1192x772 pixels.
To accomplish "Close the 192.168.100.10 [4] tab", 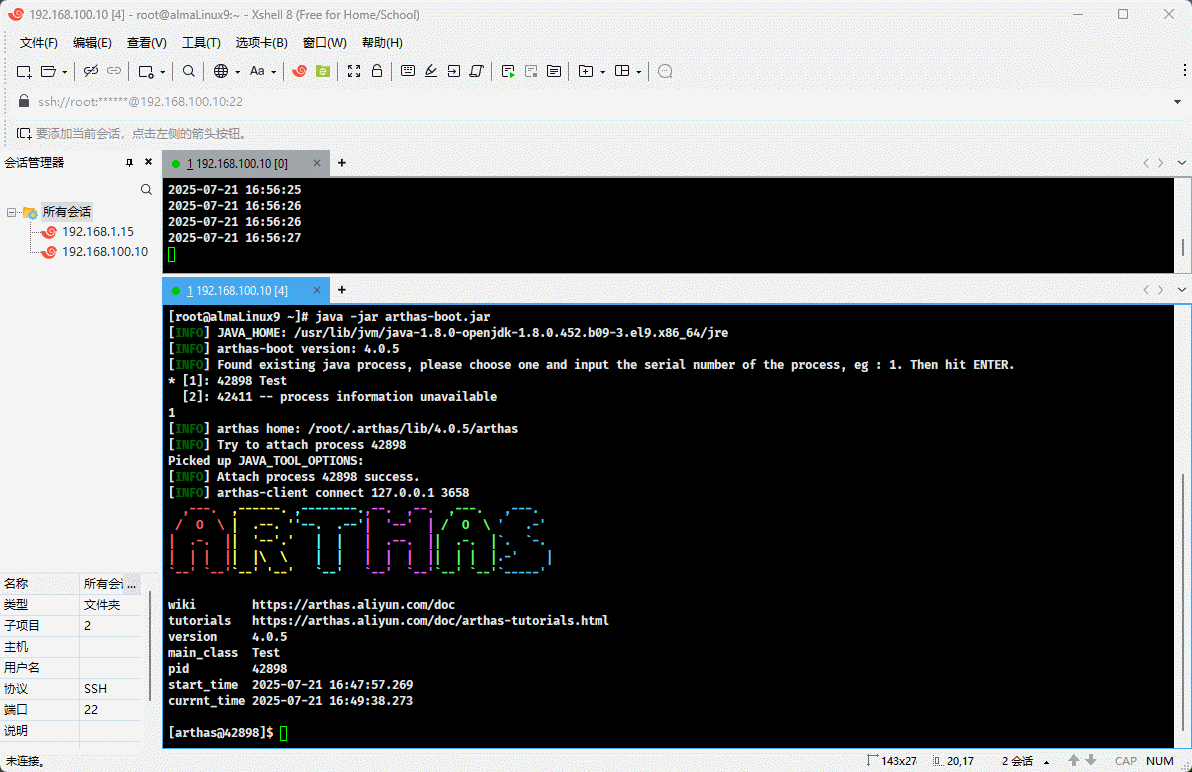I will pos(317,290).
